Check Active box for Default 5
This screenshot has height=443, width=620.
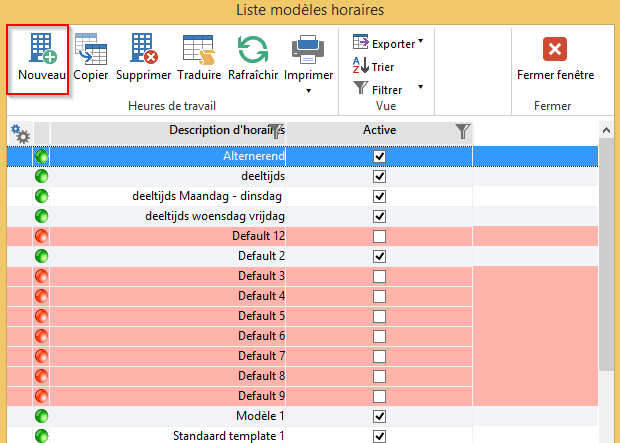coord(379,316)
